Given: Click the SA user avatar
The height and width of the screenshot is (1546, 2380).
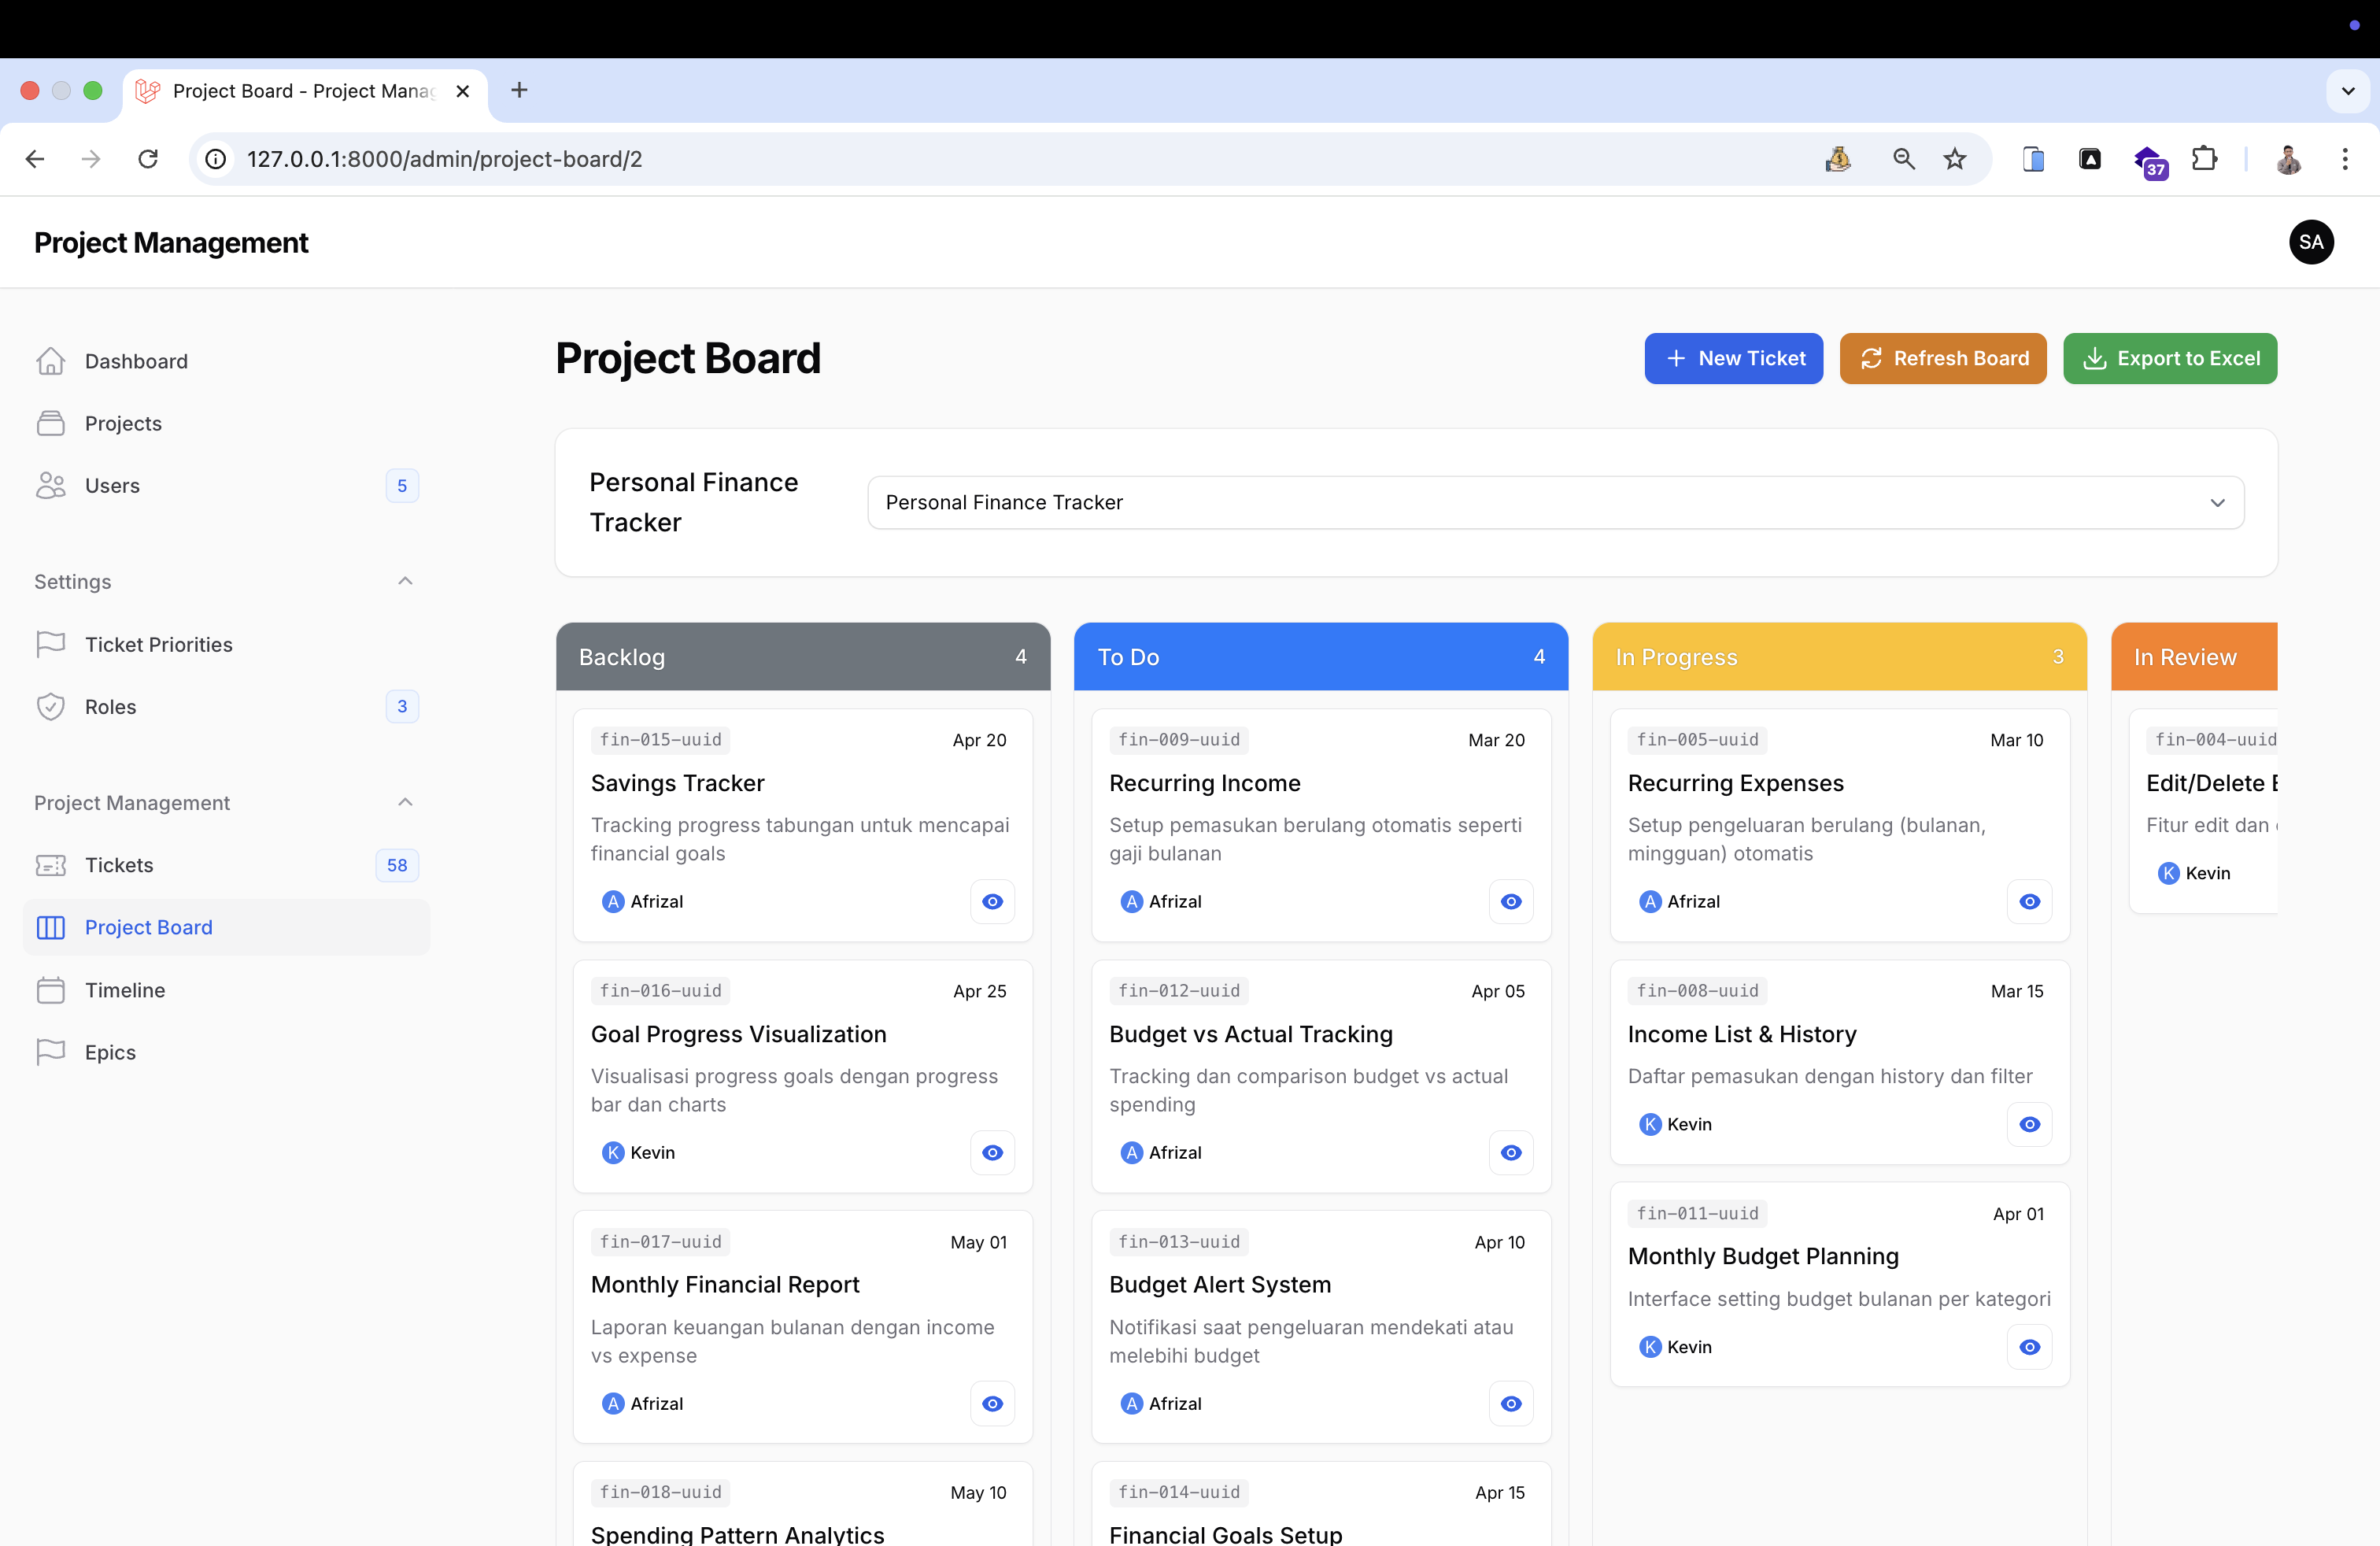Looking at the screenshot, I should 2310,242.
